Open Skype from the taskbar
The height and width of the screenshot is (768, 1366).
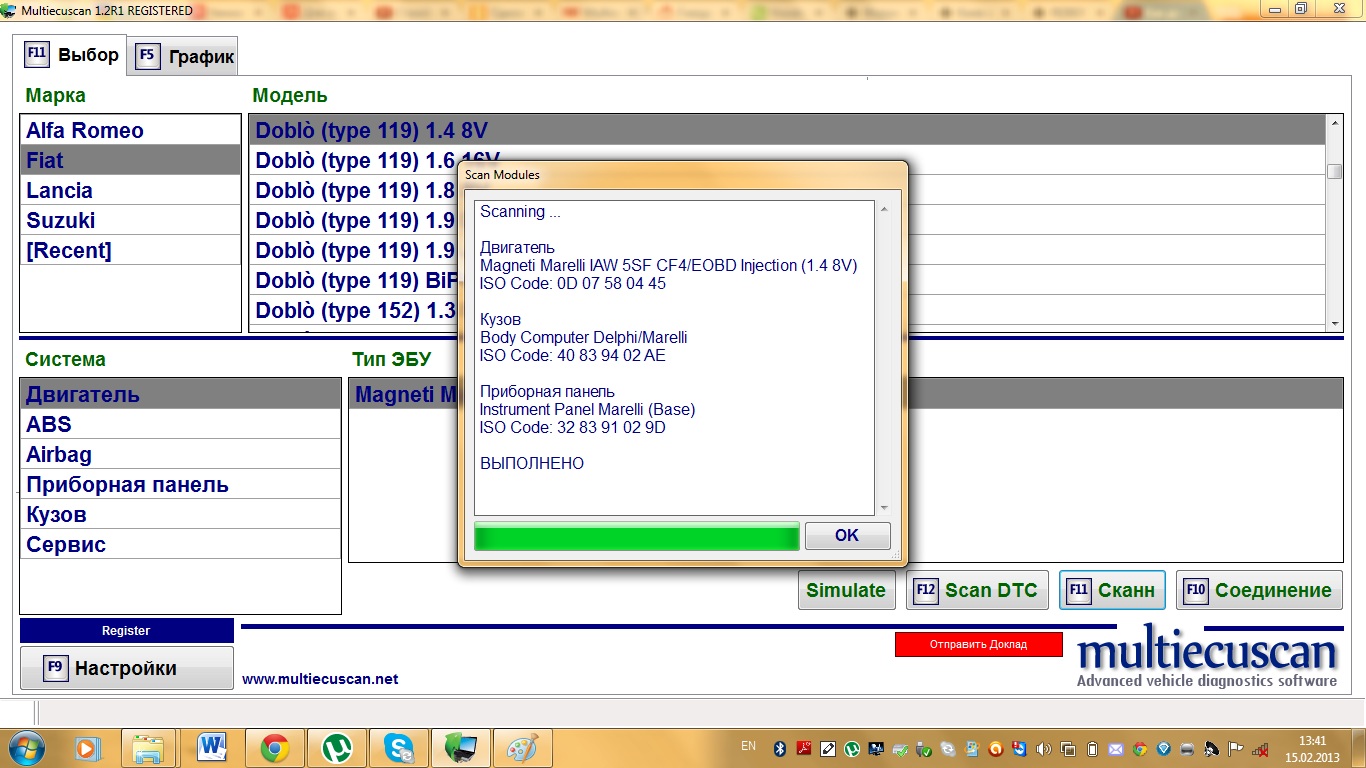coord(399,747)
